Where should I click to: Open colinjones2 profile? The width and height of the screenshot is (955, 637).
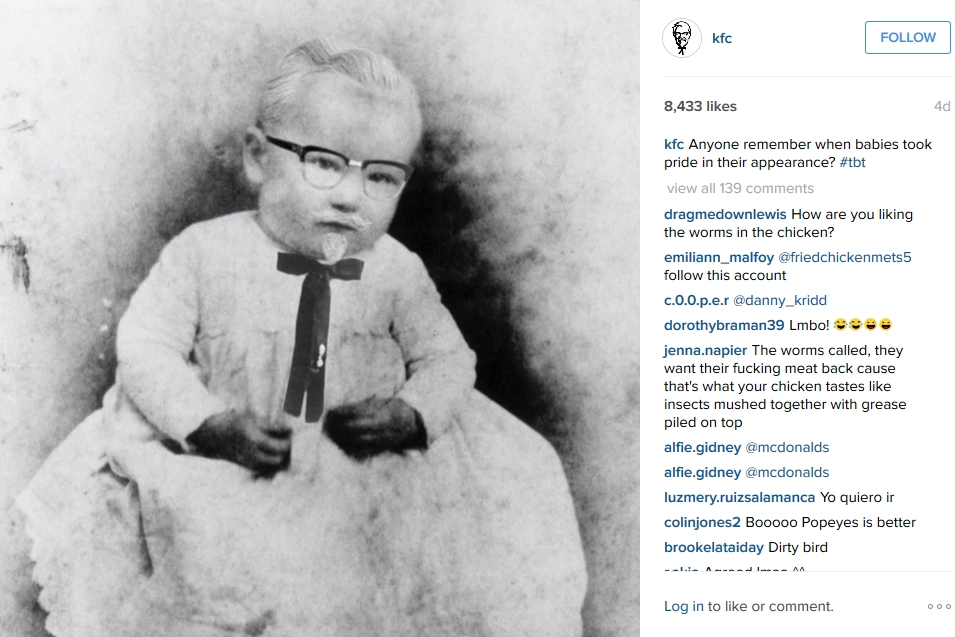702,523
